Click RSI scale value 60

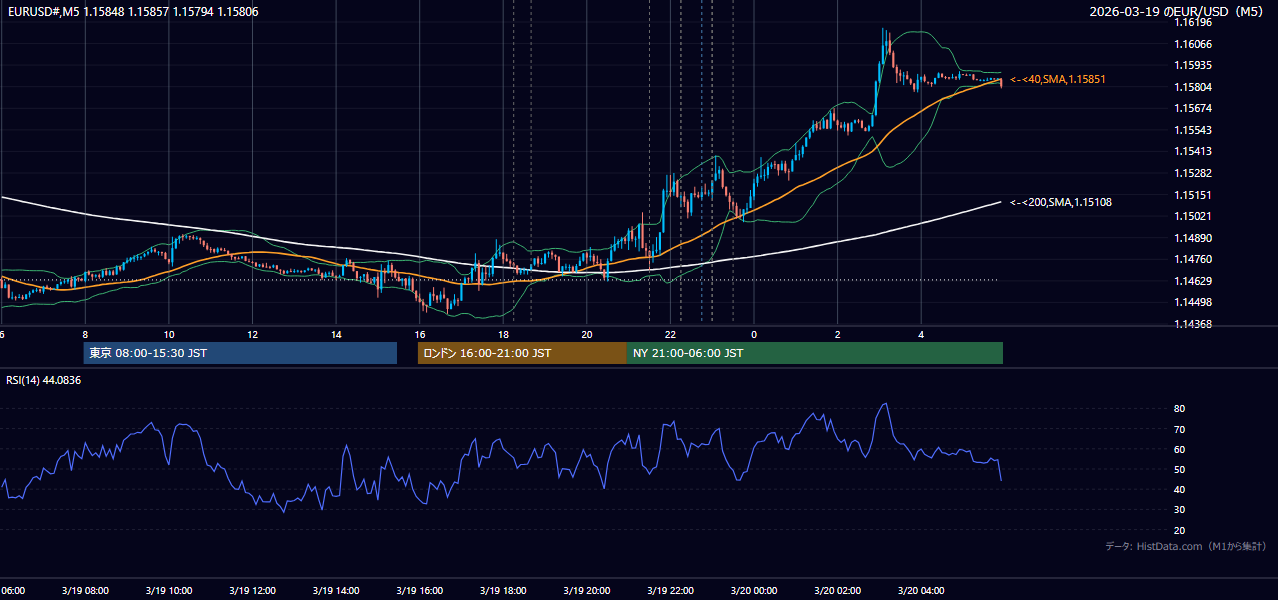(x=1180, y=449)
